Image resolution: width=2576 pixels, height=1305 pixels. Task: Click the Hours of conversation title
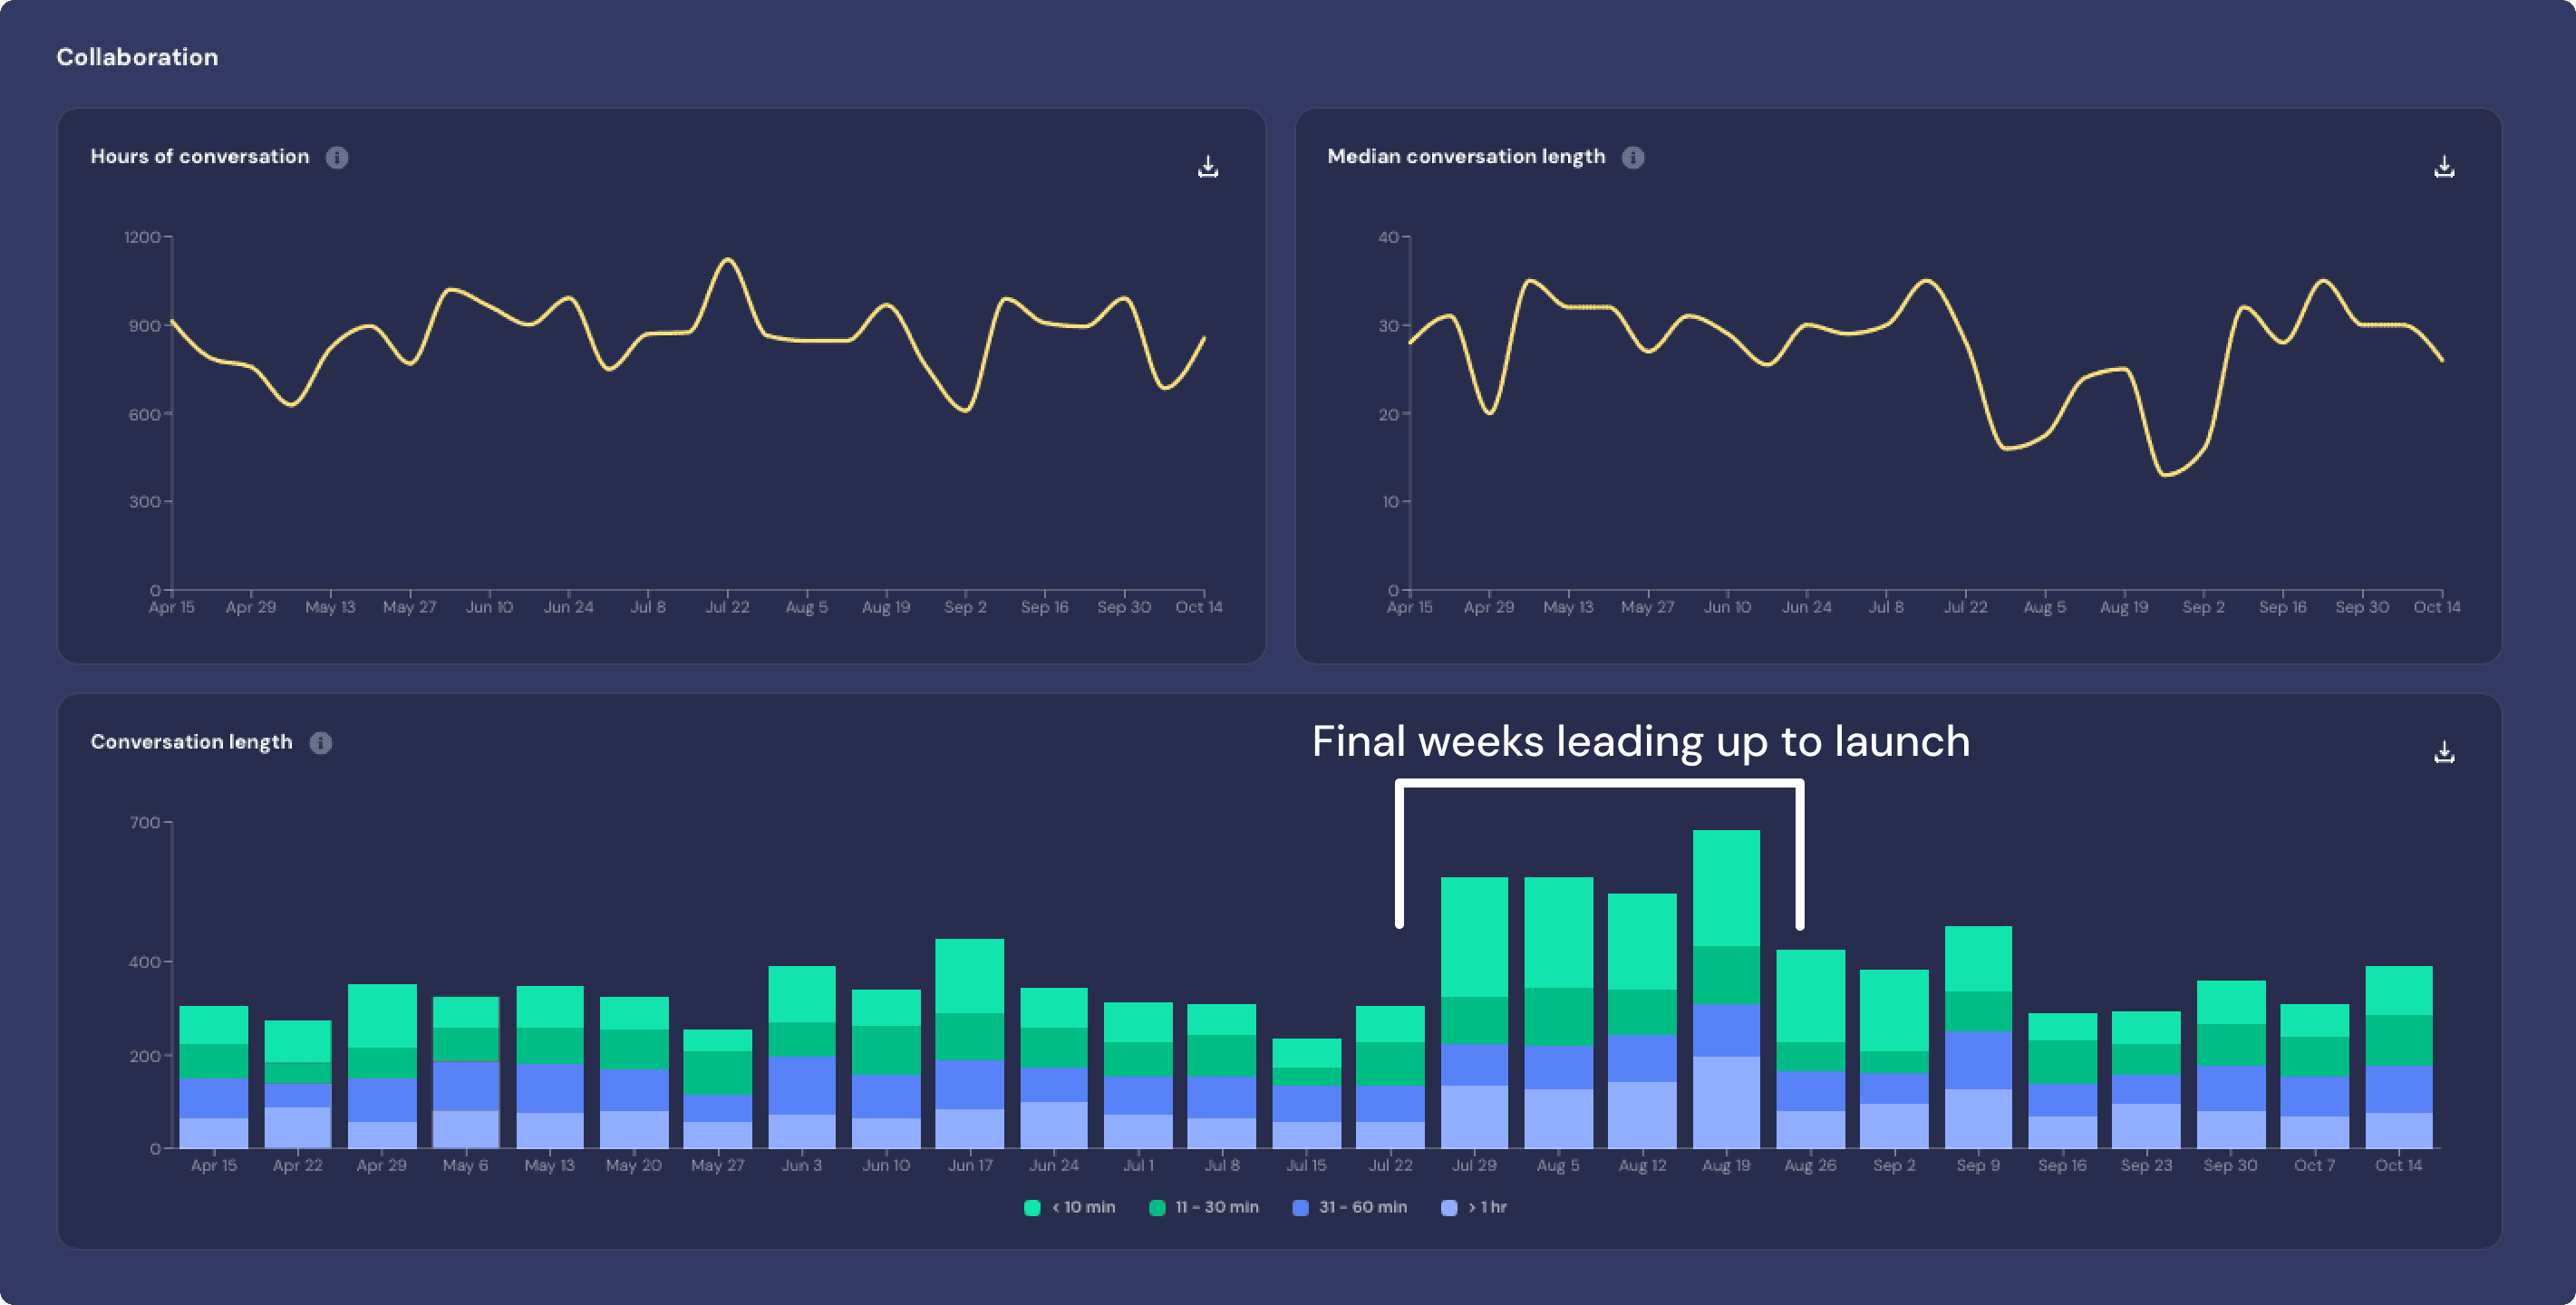pyautogui.click(x=200, y=156)
